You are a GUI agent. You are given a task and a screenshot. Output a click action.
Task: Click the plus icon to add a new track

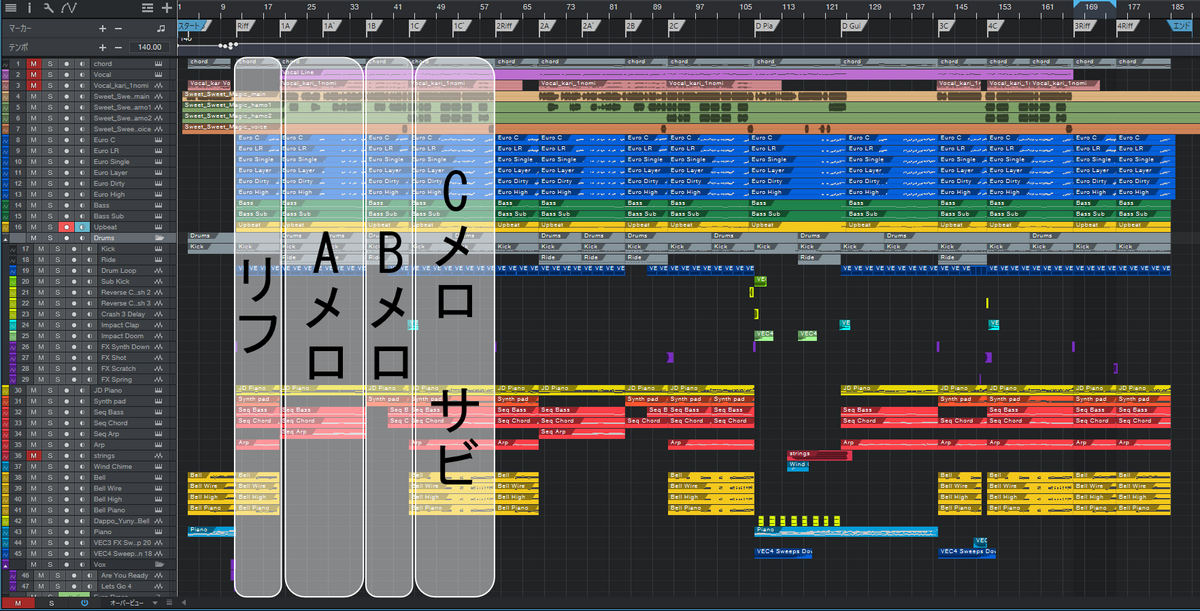point(167,8)
